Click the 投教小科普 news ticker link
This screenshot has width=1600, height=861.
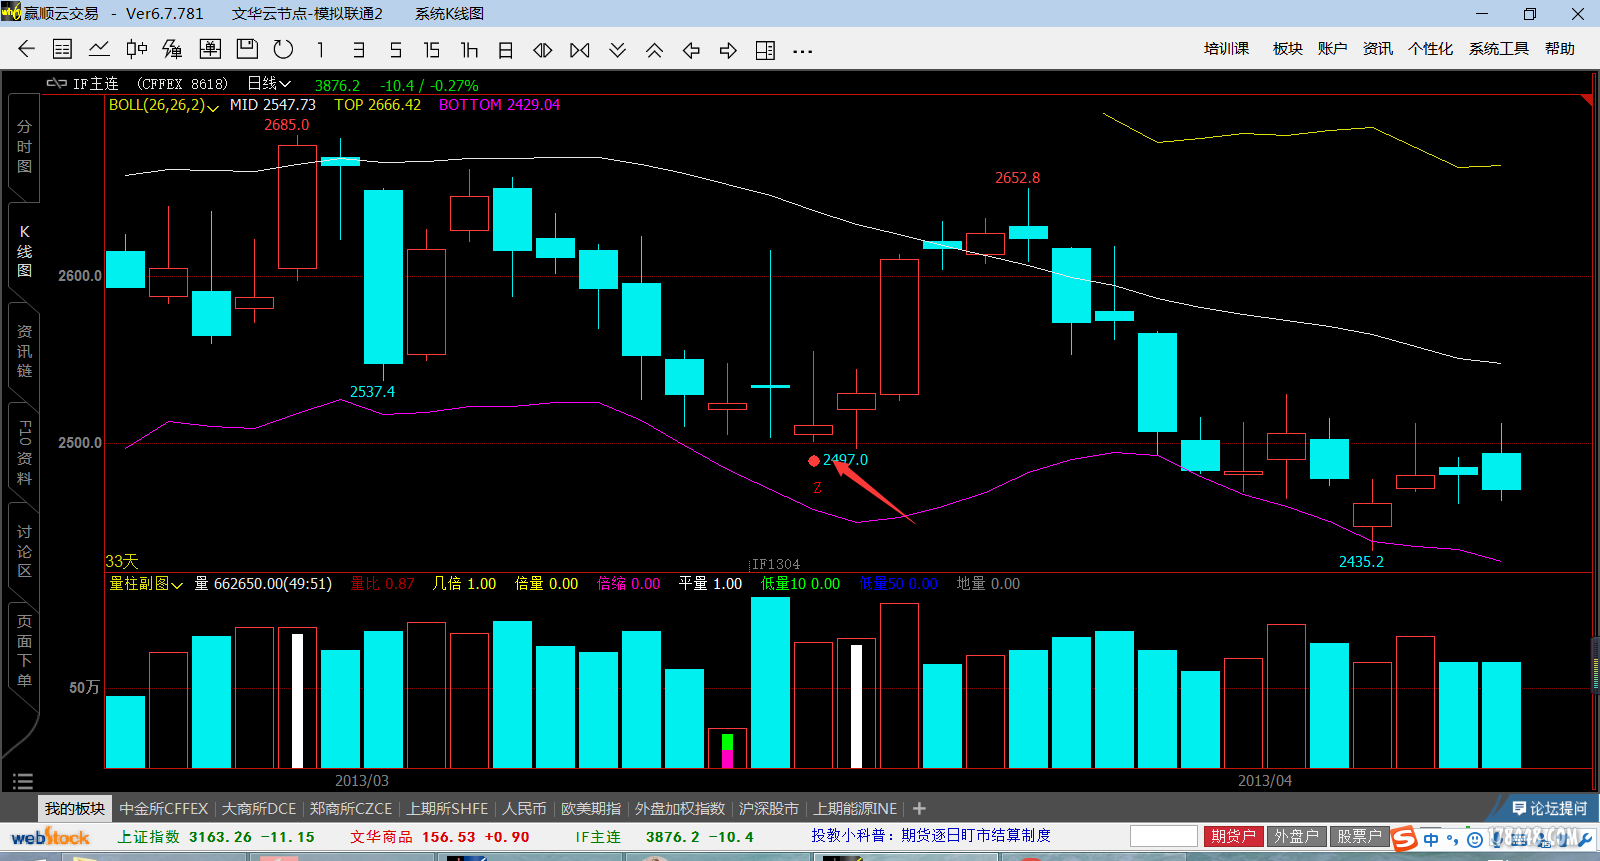[931, 835]
